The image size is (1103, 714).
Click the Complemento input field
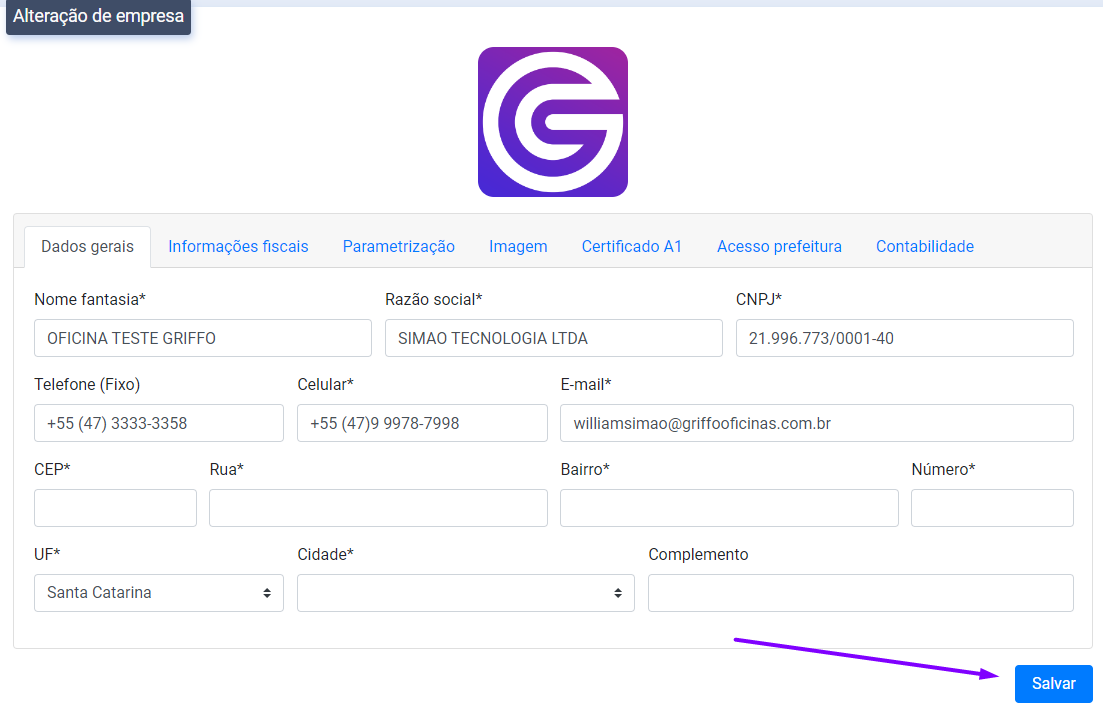[860, 593]
